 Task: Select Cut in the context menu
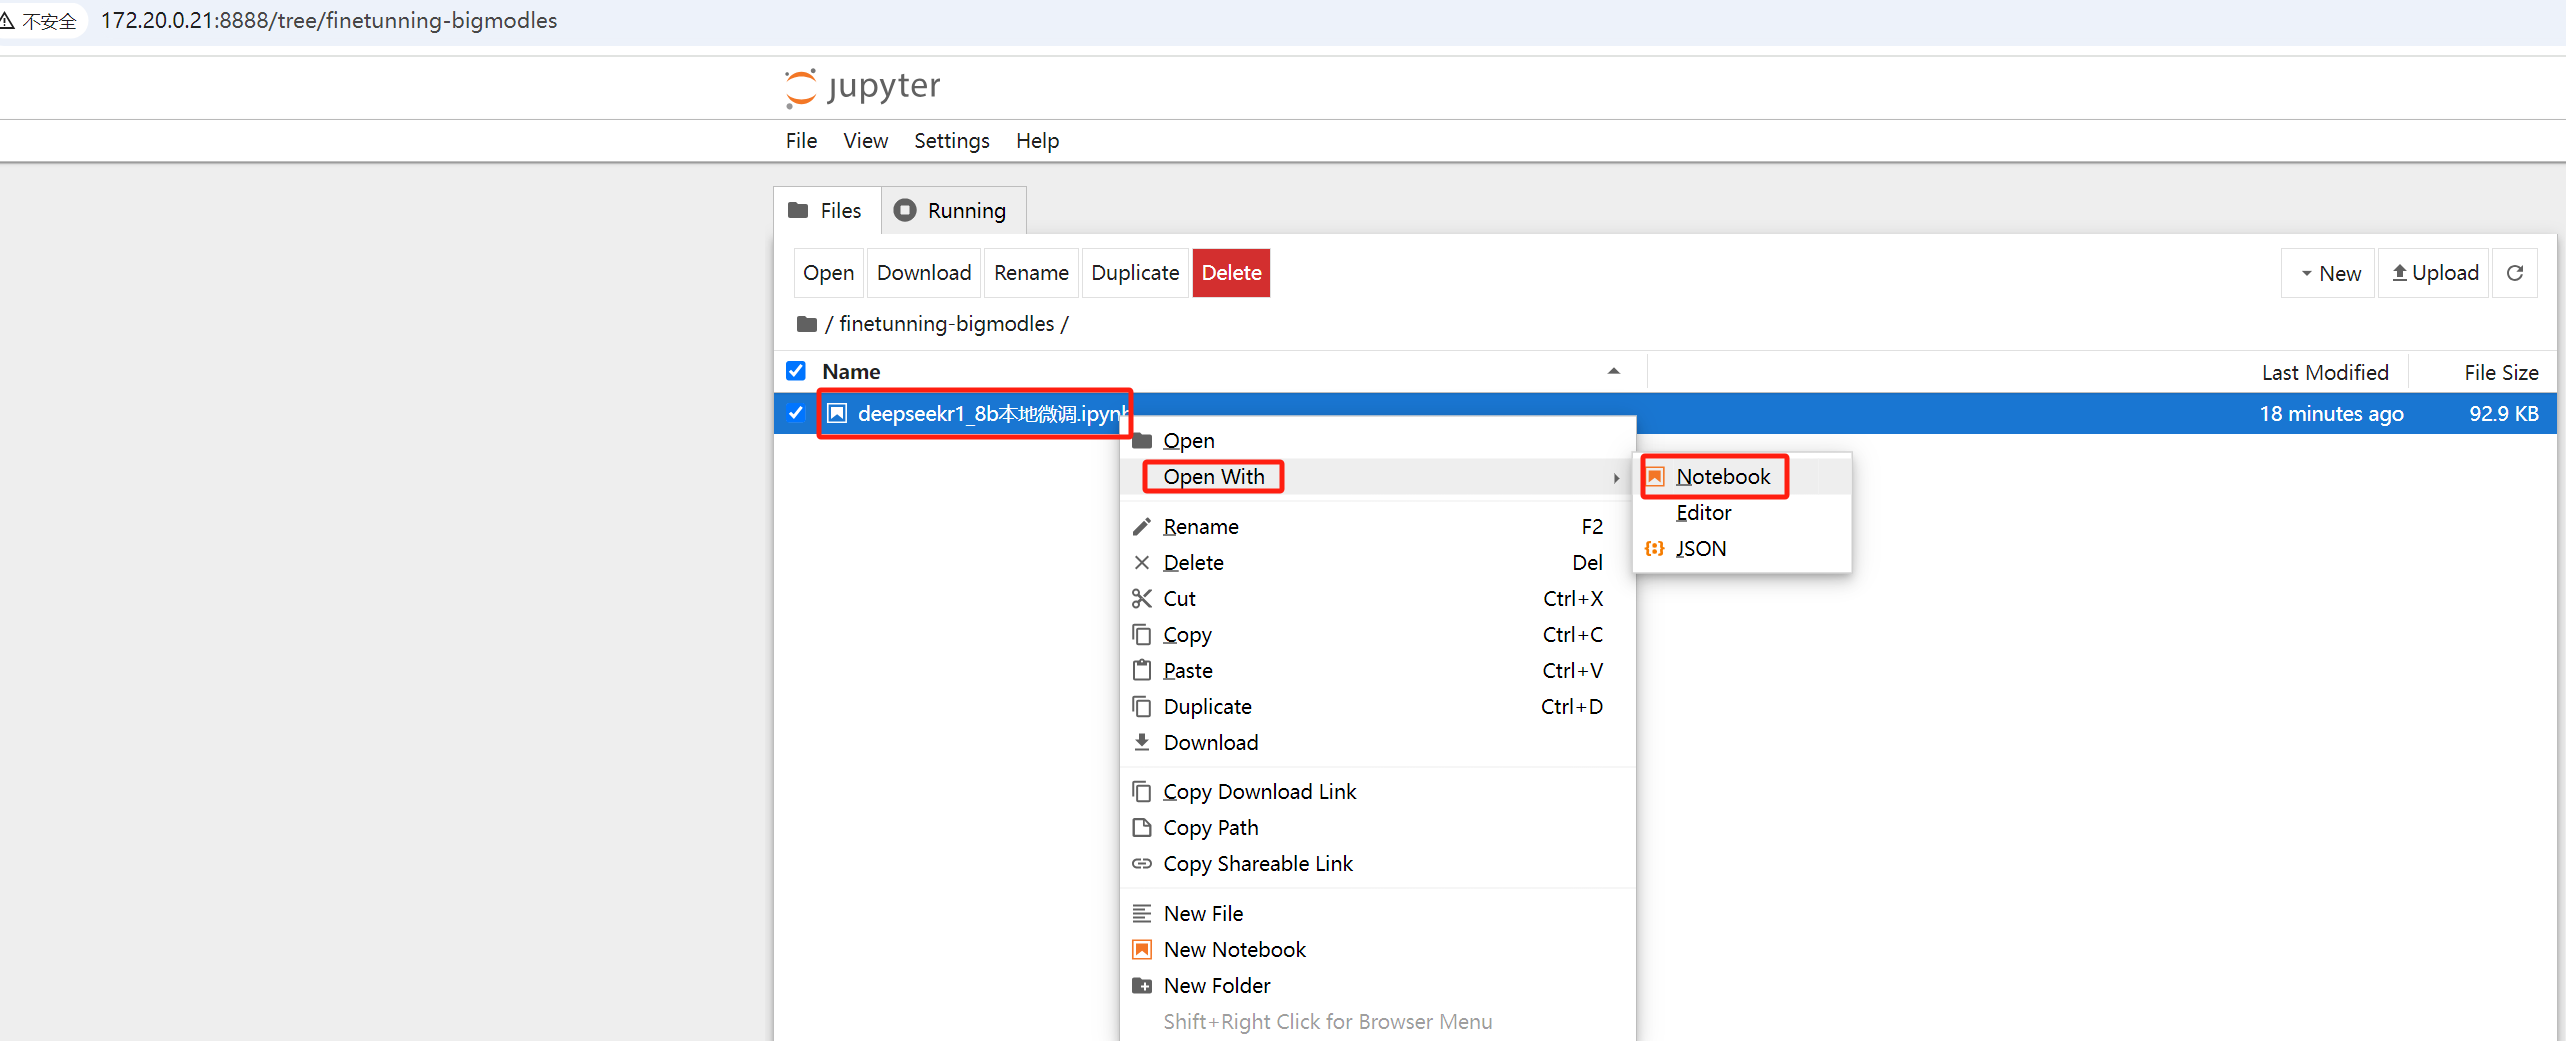click(x=1378, y=599)
